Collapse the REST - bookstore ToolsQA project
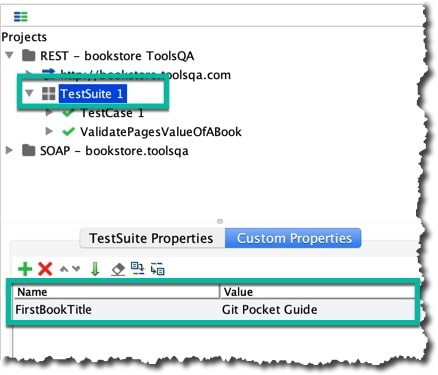 click(x=10, y=55)
